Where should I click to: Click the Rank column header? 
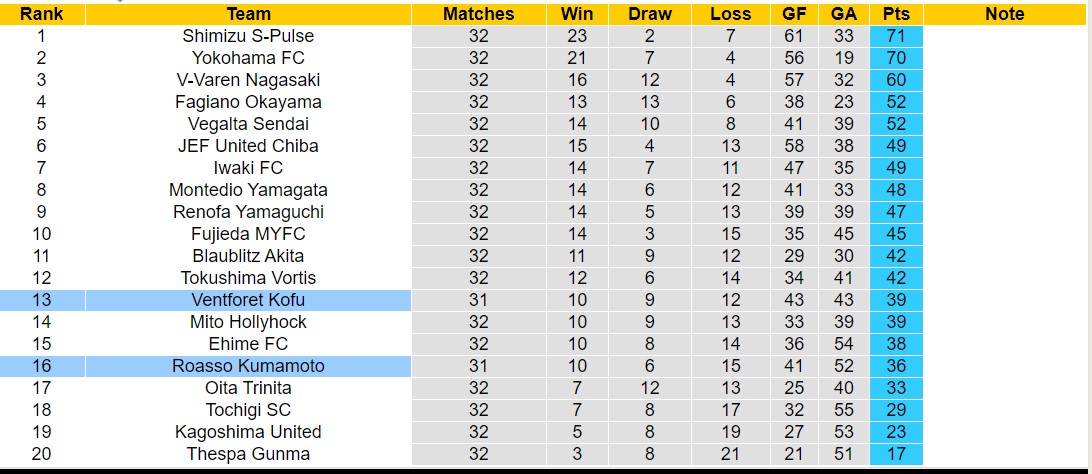[x=42, y=14]
